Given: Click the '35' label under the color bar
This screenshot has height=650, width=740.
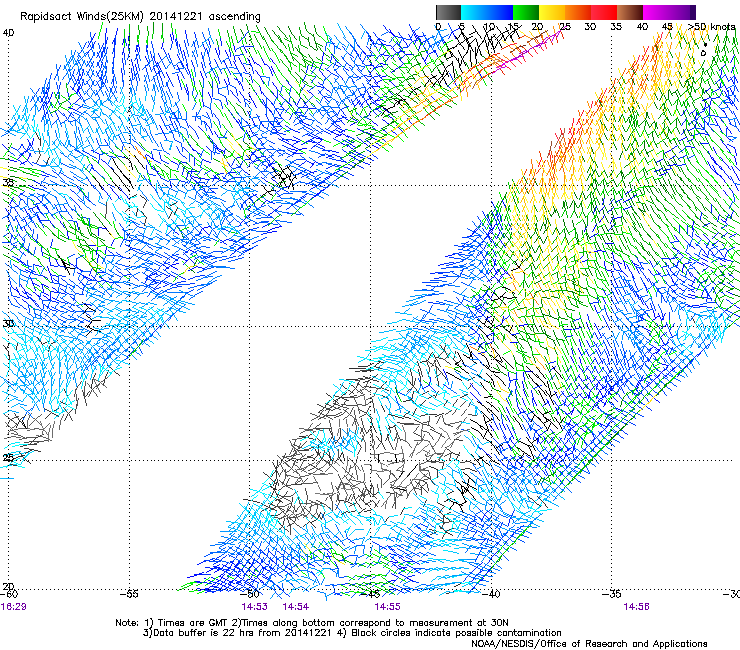Looking at the screenshot, I should (616, 27).
